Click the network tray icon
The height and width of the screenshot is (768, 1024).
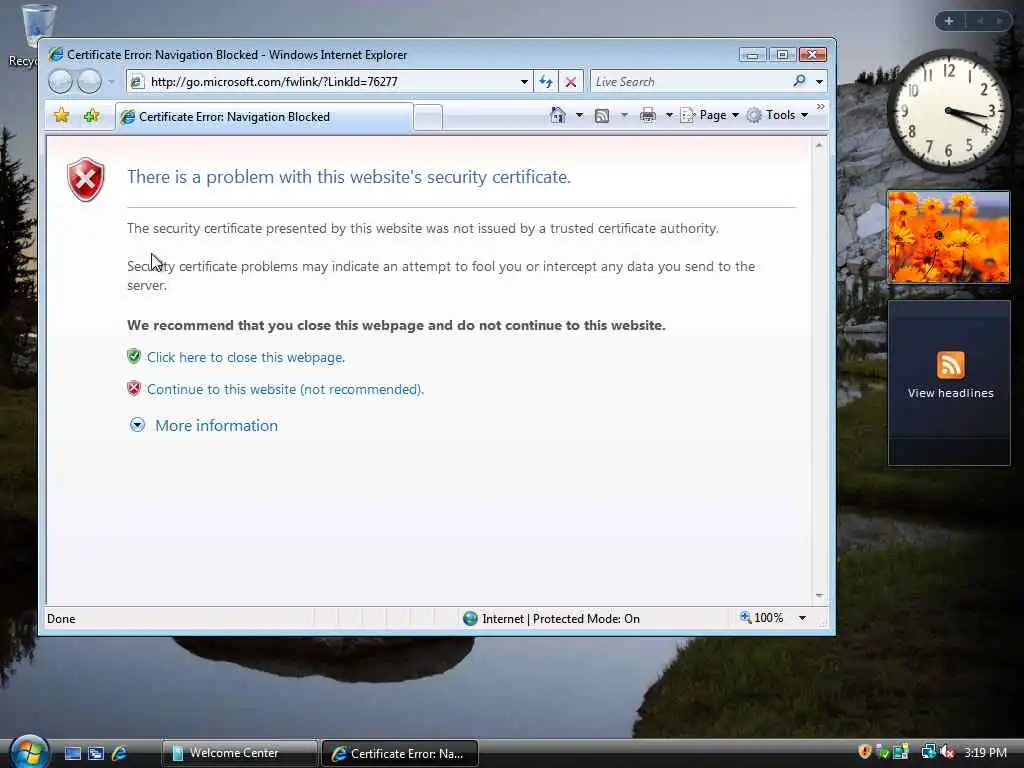928,752
